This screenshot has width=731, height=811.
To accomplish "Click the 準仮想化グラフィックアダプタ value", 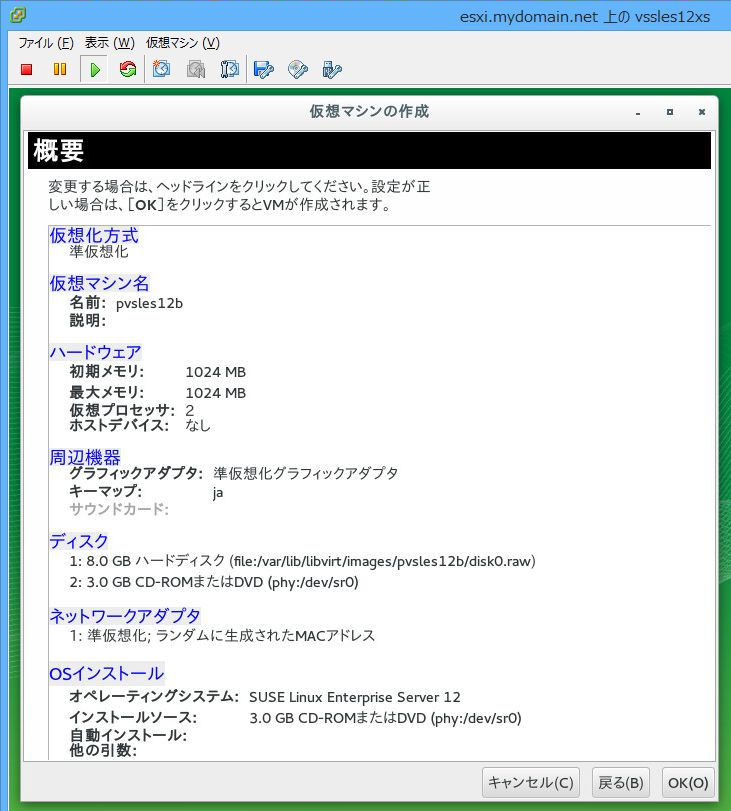I will pos(306,473).
